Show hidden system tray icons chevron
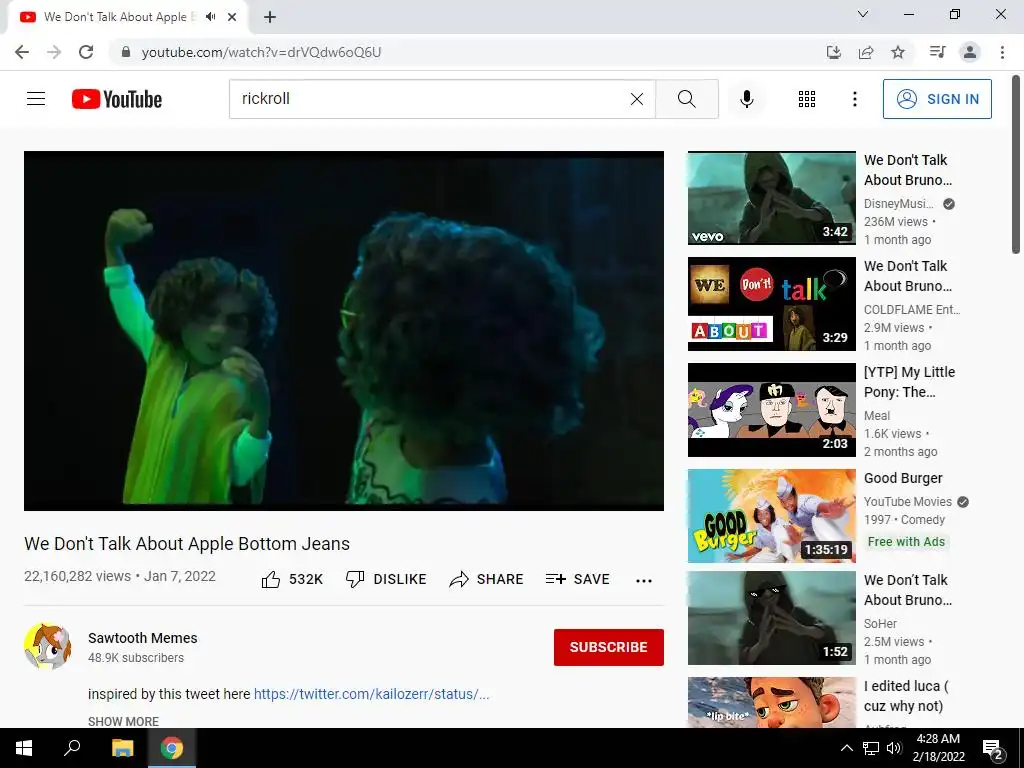The width and height of the screenshot is (1024, 768). pos(846,748)
